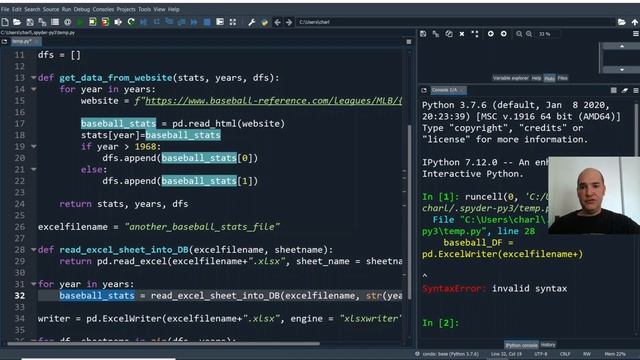This screenshot has width=640, height=360.
Task: Change to parent directory up-arrow icon
Action: coord(635,22)
